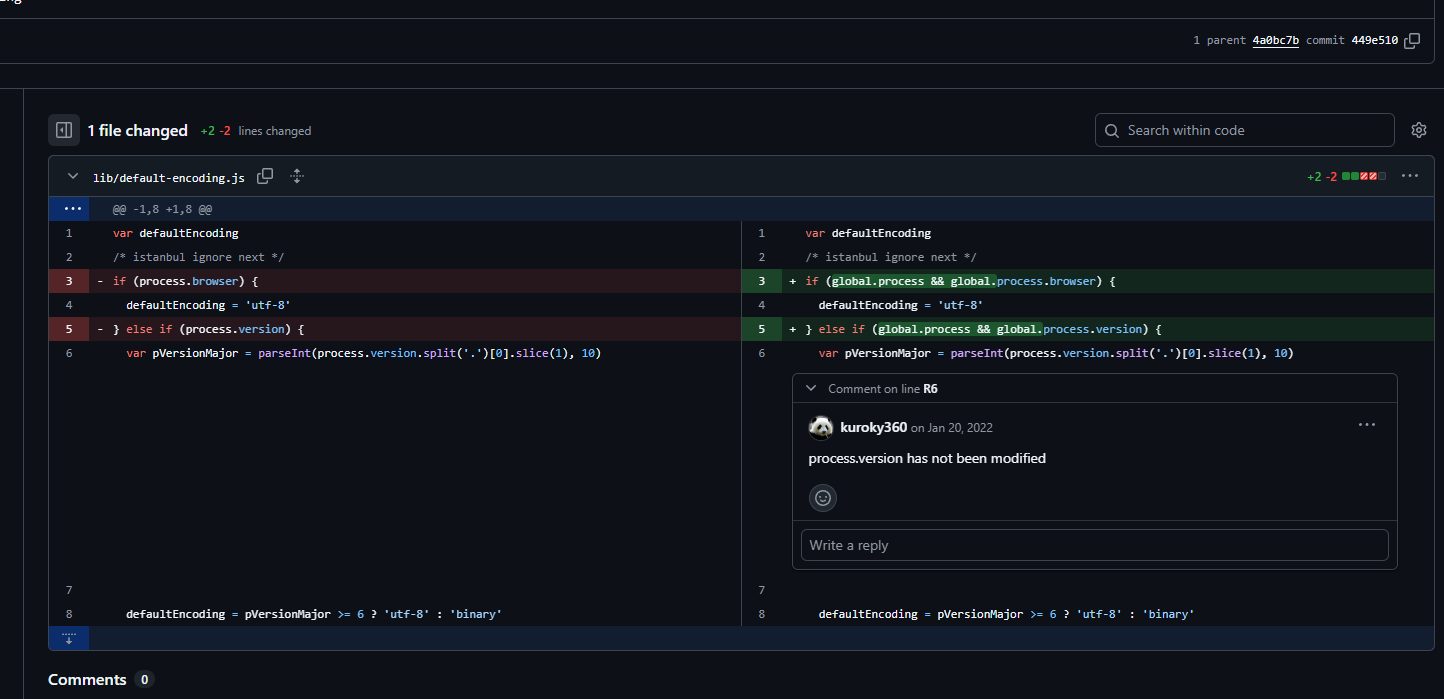Click kuroky360's panda avatar
Screen dimensions: 1444x699
[821, 427]
